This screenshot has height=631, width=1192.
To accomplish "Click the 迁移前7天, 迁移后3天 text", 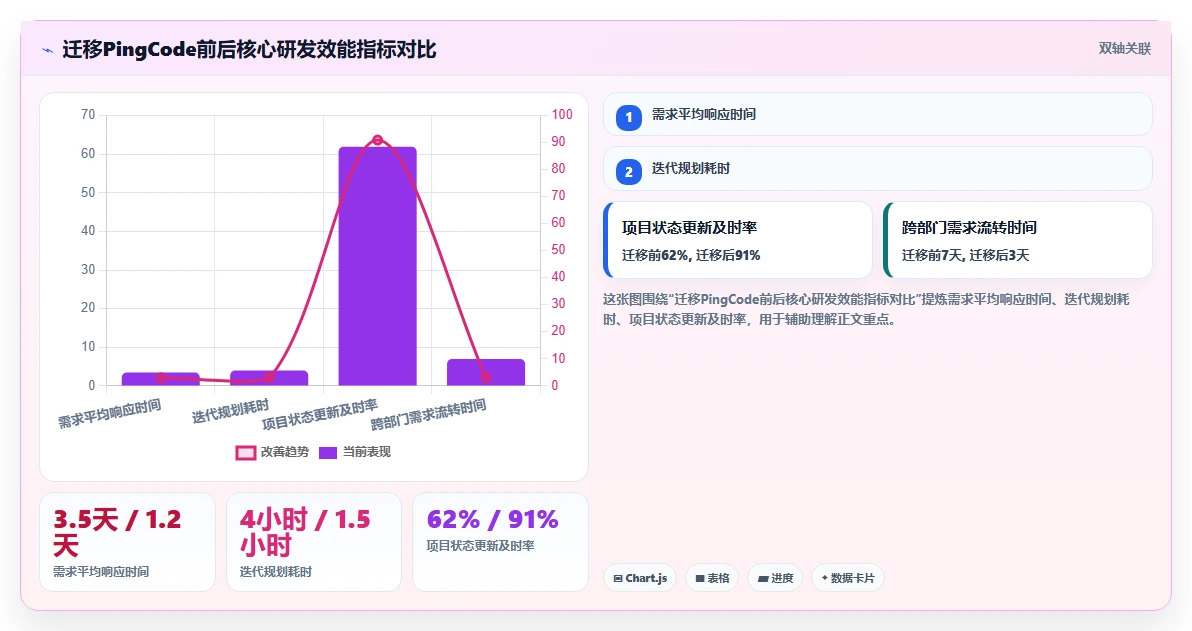I will 965,255.
